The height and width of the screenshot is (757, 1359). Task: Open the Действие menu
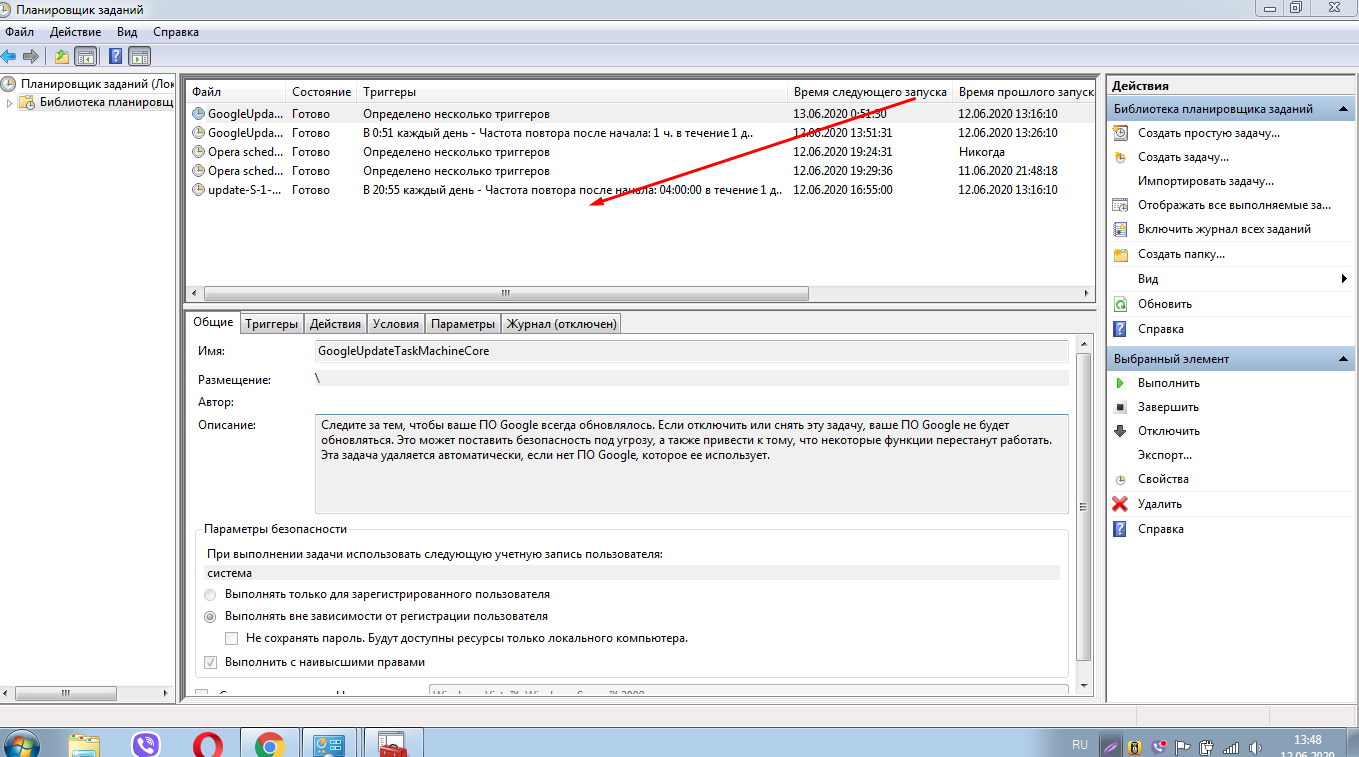point(74,32)
